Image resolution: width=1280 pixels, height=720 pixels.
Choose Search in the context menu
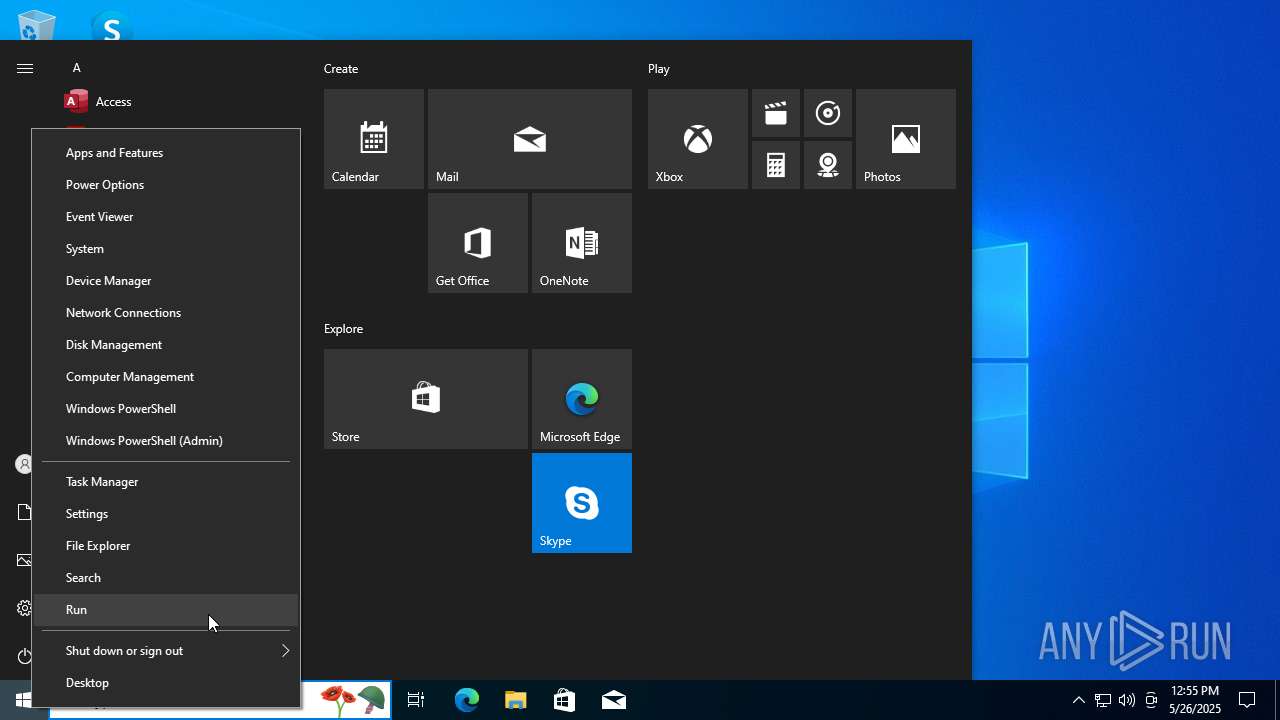tap(166, 578)
